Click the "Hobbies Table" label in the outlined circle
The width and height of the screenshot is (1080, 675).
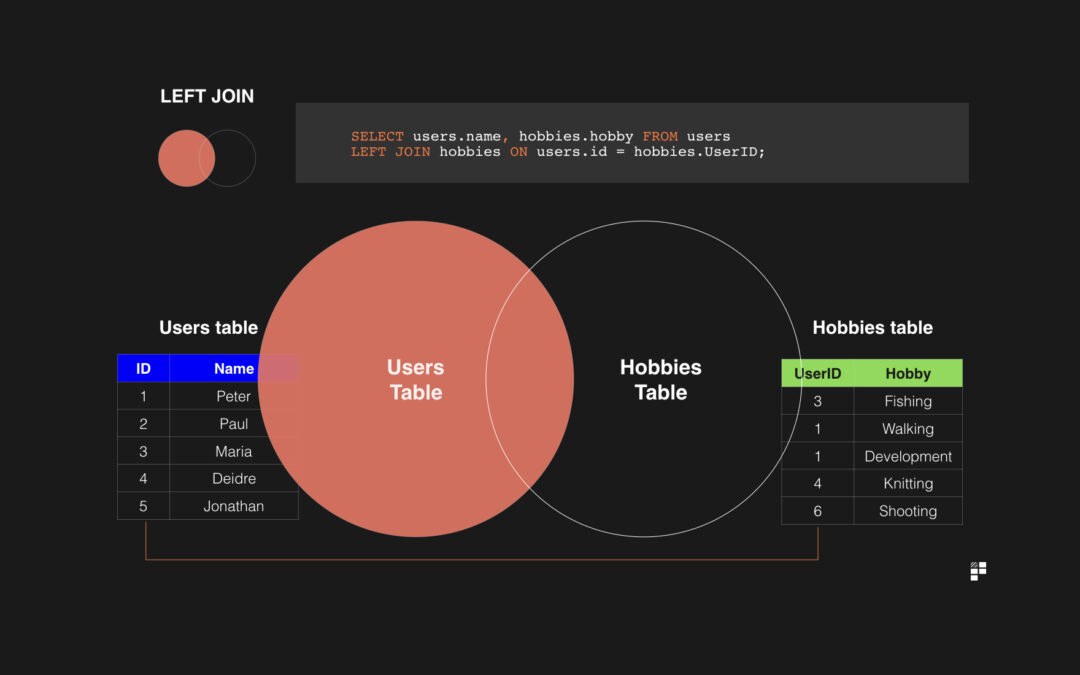click(x=661, y=380)
